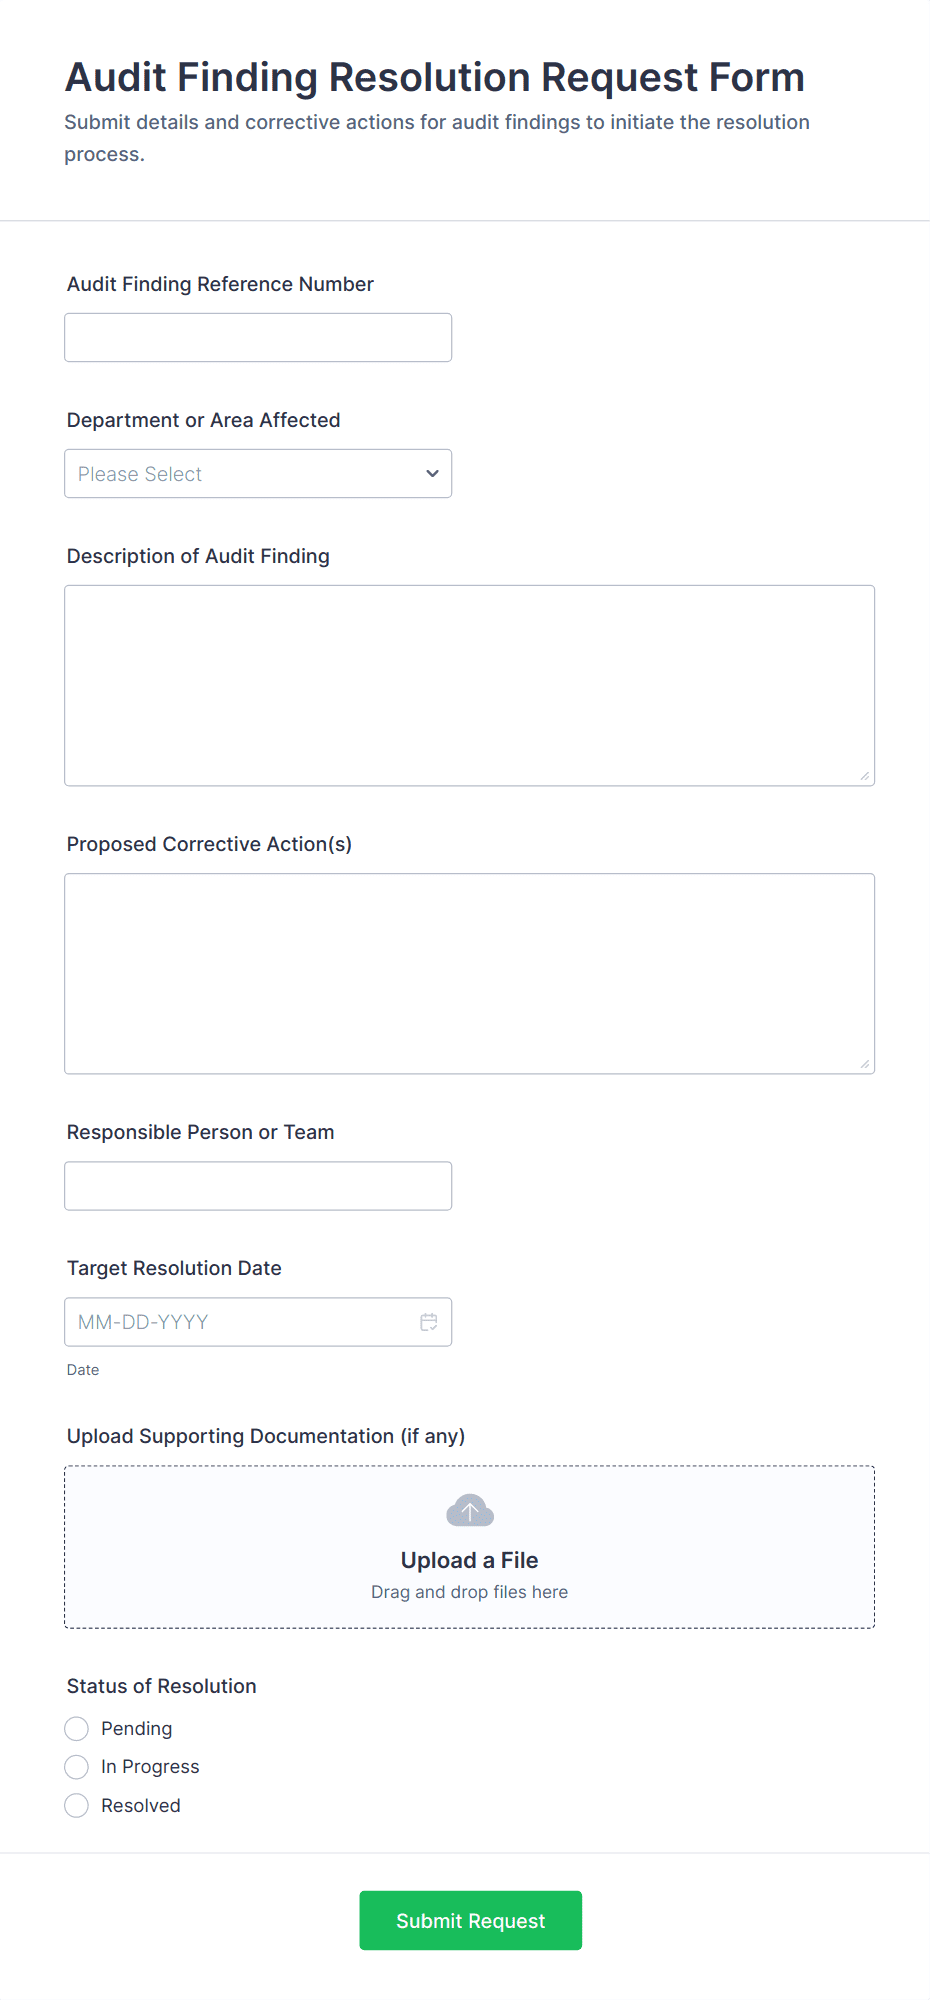Focus the Audit Finding Reference Number field
This screenshot has height=2000, width=930.
point(258,338)
